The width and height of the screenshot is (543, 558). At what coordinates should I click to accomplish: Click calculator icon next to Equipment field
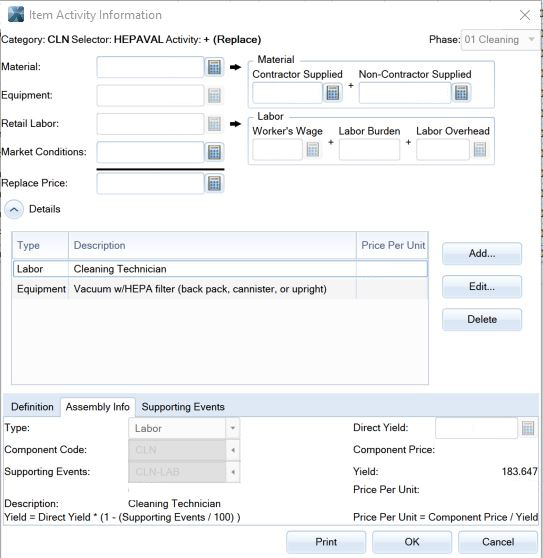tap(214, 96)
